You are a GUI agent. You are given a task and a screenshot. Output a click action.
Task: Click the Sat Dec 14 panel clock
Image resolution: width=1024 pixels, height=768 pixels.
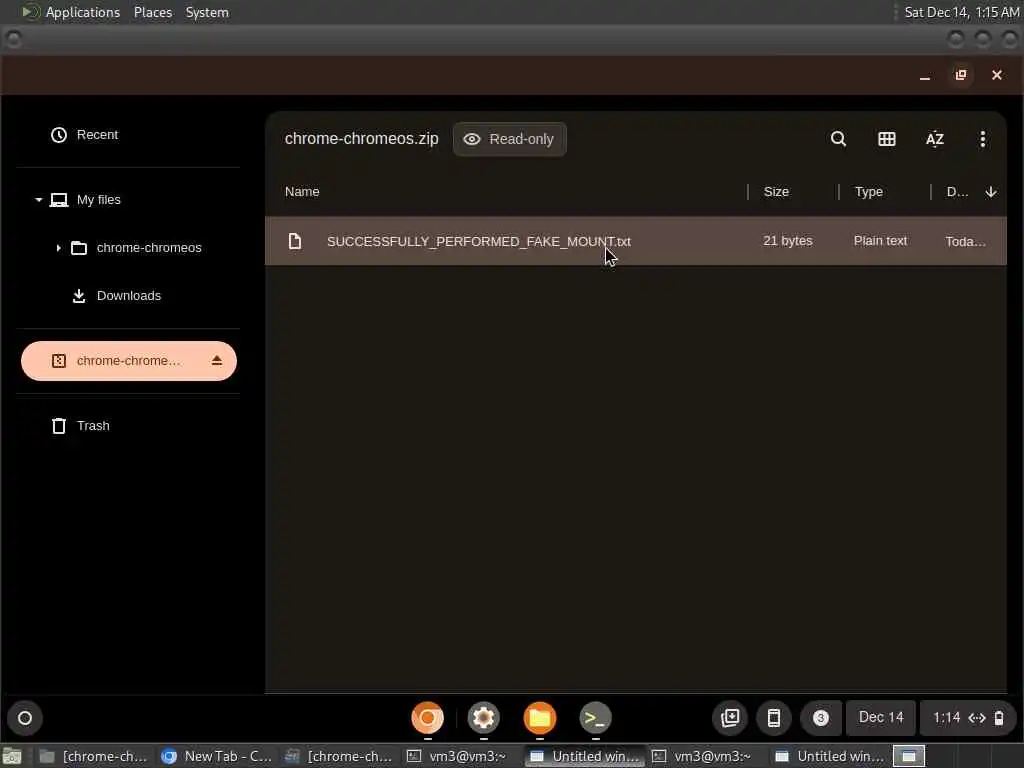961,12
